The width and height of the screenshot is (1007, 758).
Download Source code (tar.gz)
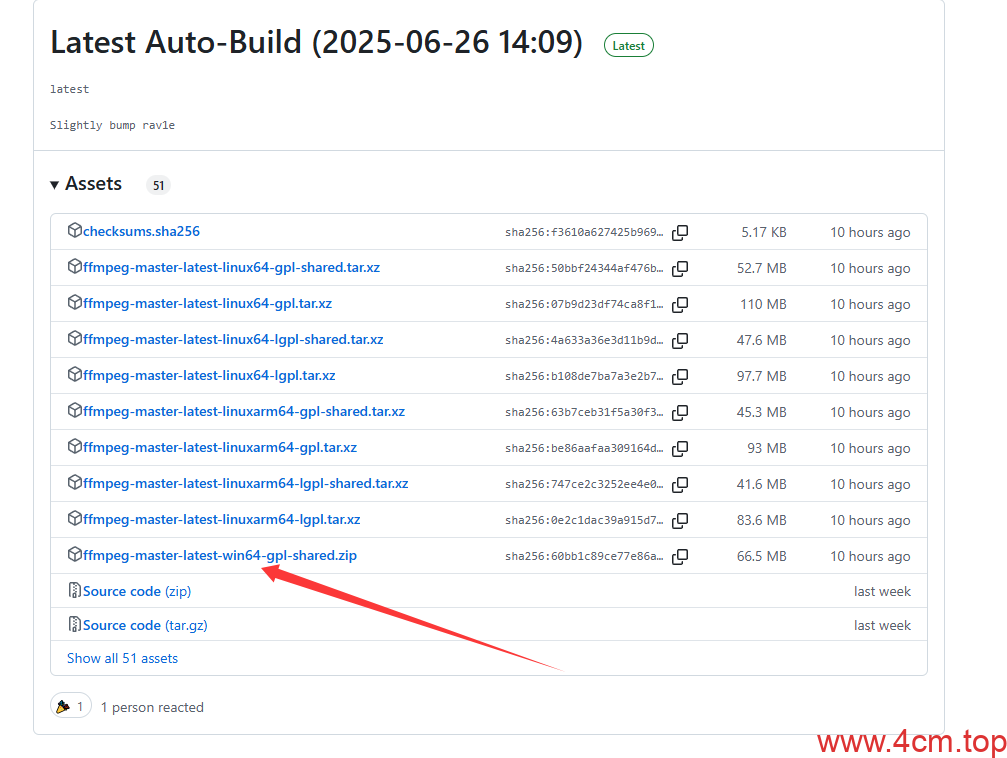coord(145,625)
